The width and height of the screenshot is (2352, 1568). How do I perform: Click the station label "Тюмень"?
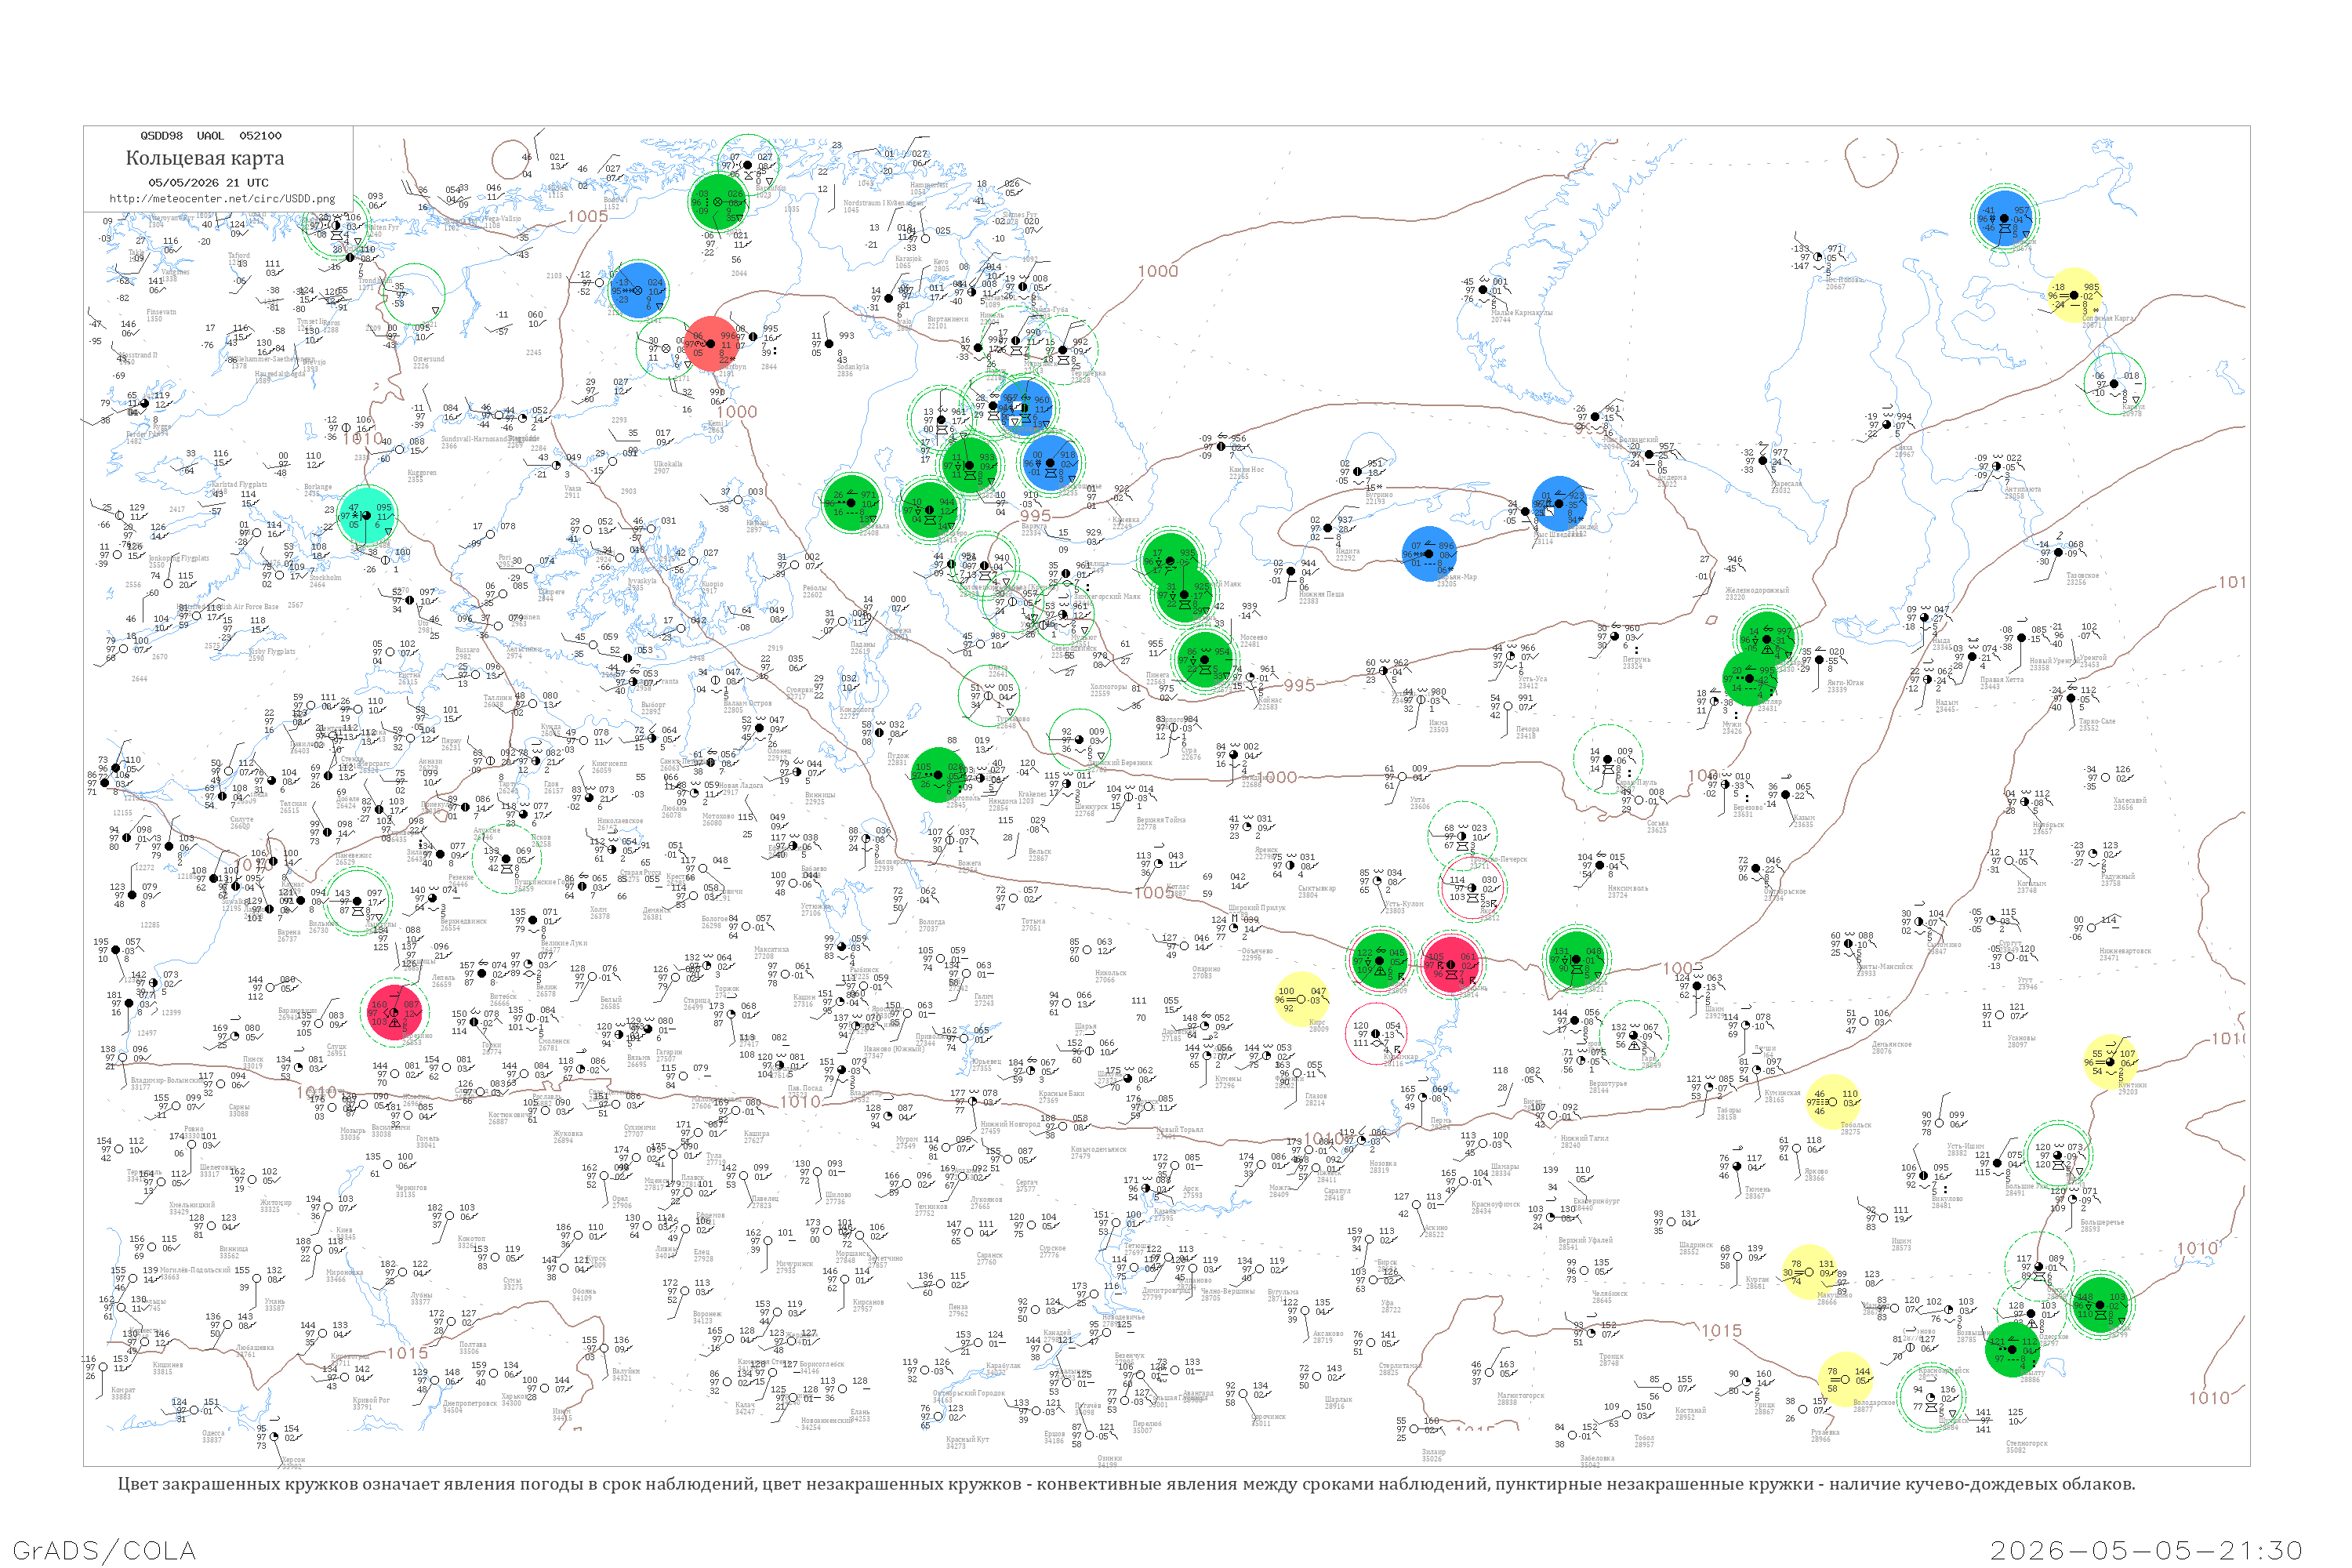pyautogui.click(x=1757, y=1190)
